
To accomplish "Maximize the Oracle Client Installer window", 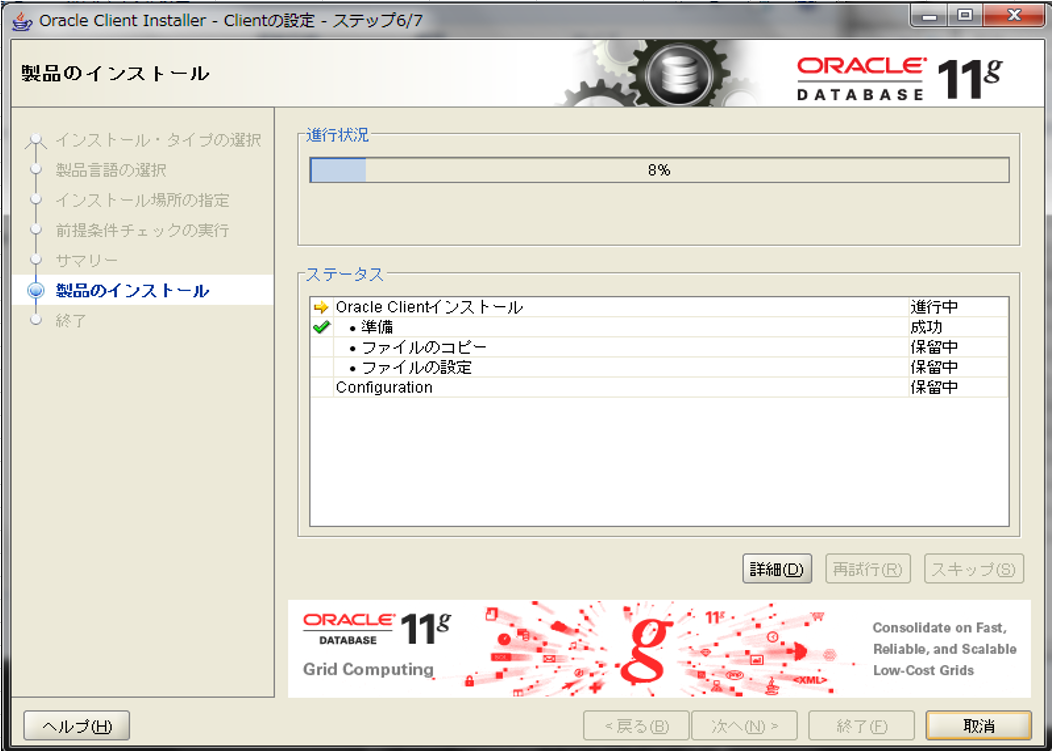I will (x=965, y=16).
